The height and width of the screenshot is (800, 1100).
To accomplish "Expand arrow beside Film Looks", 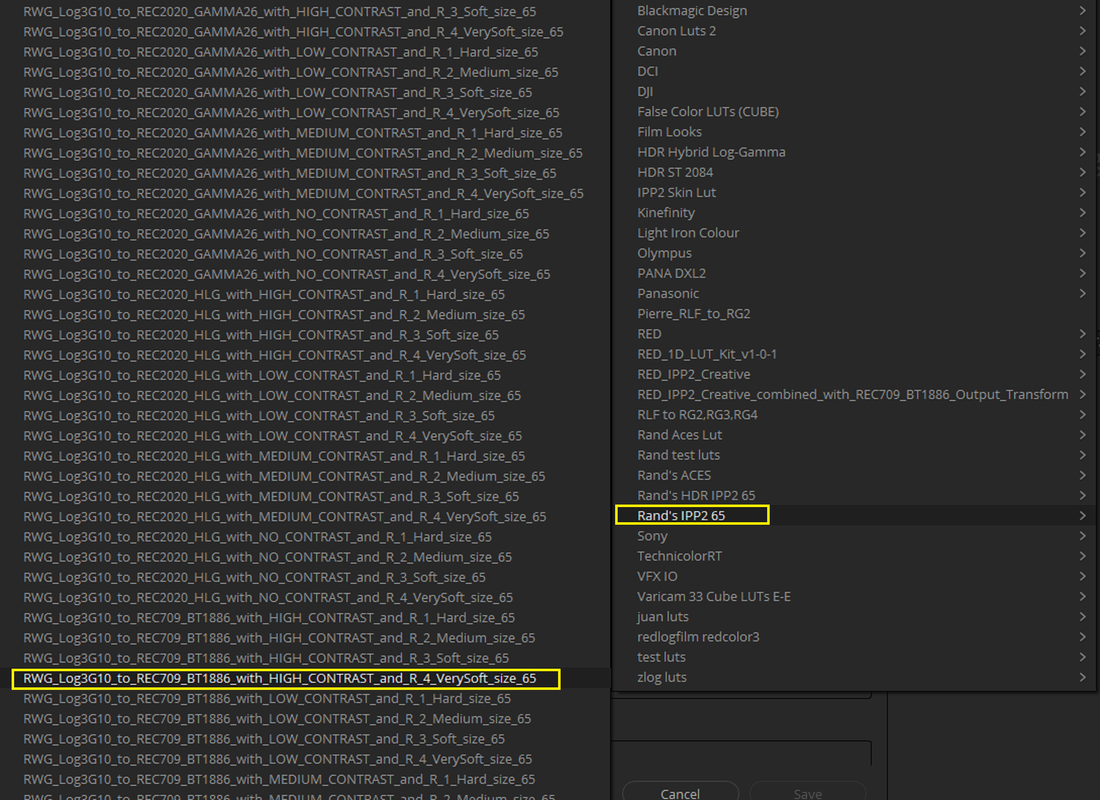I will [x=1082, y=132].
